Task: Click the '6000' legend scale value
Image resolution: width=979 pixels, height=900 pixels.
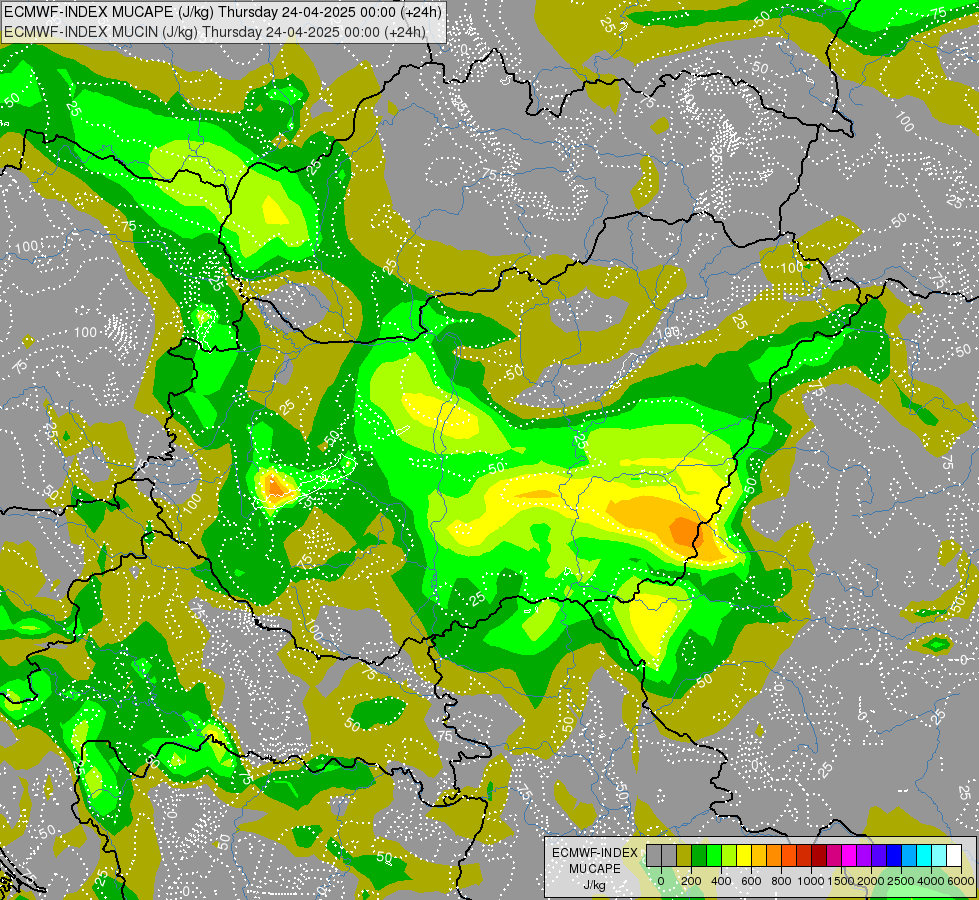Action: tap(961, 881)
